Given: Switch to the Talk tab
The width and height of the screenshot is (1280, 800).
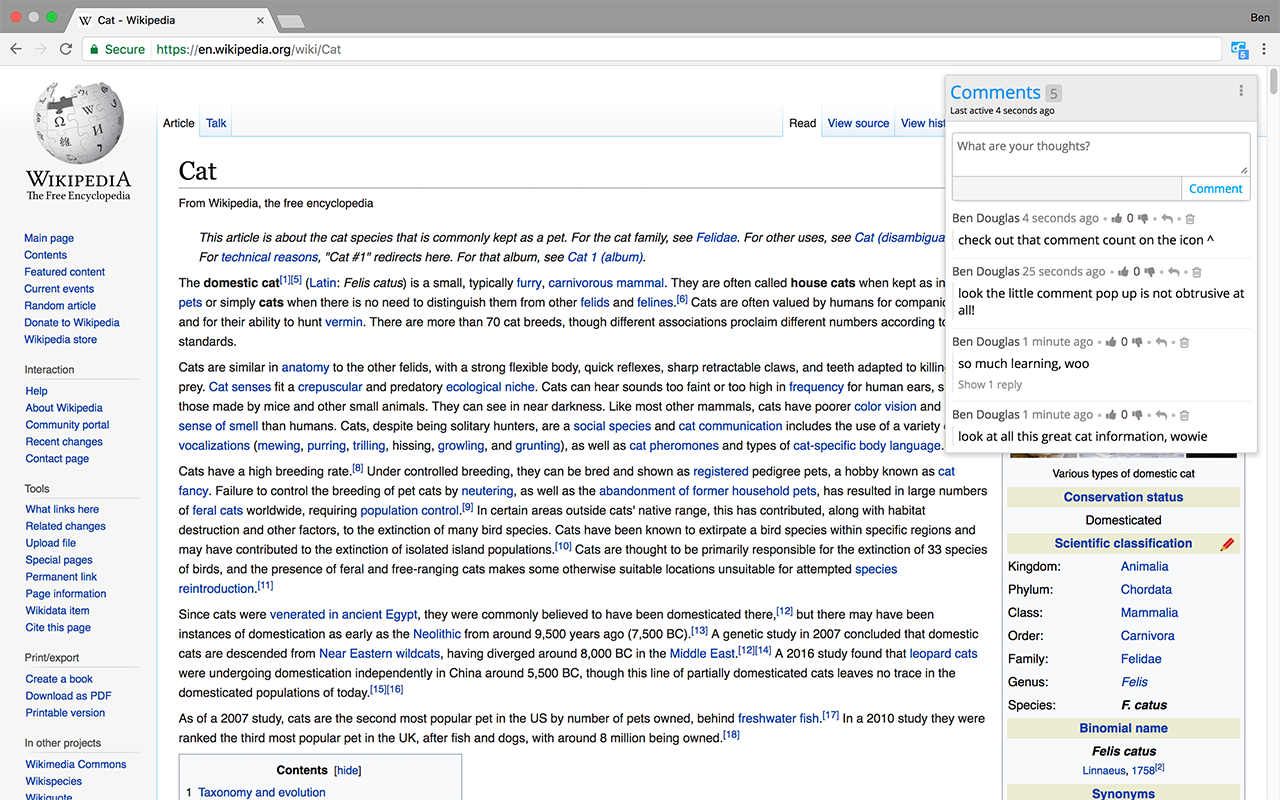Looking at the screenshot, I should click(x=216, y=123).
